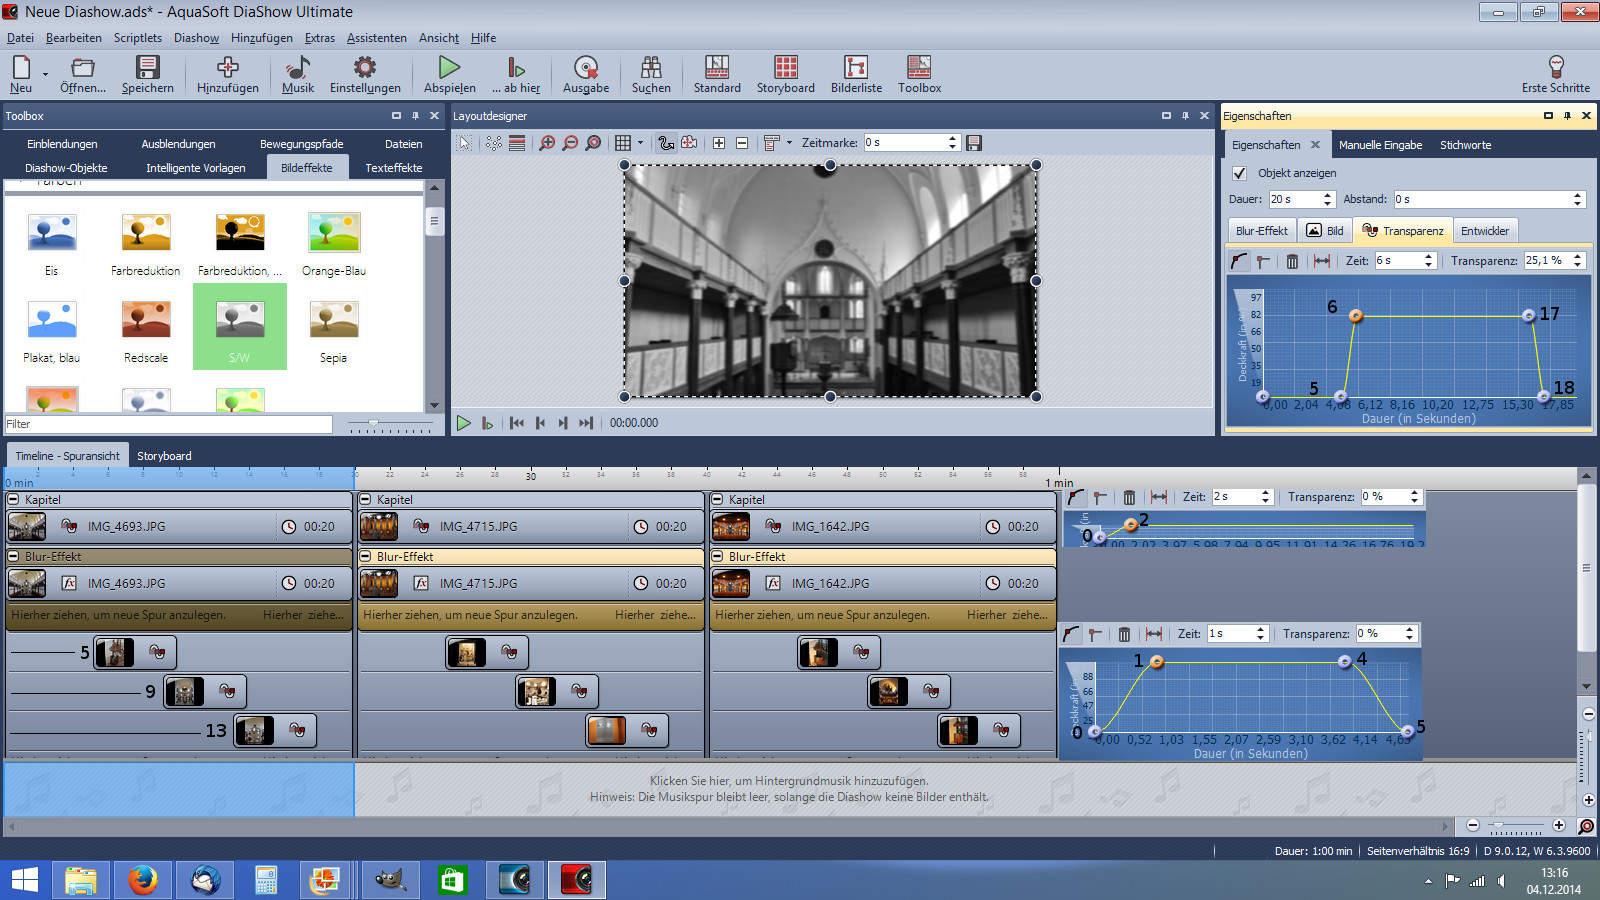
Task: Toggle the Objekt anzeigen checkbox
Action: pos(1240,173)
